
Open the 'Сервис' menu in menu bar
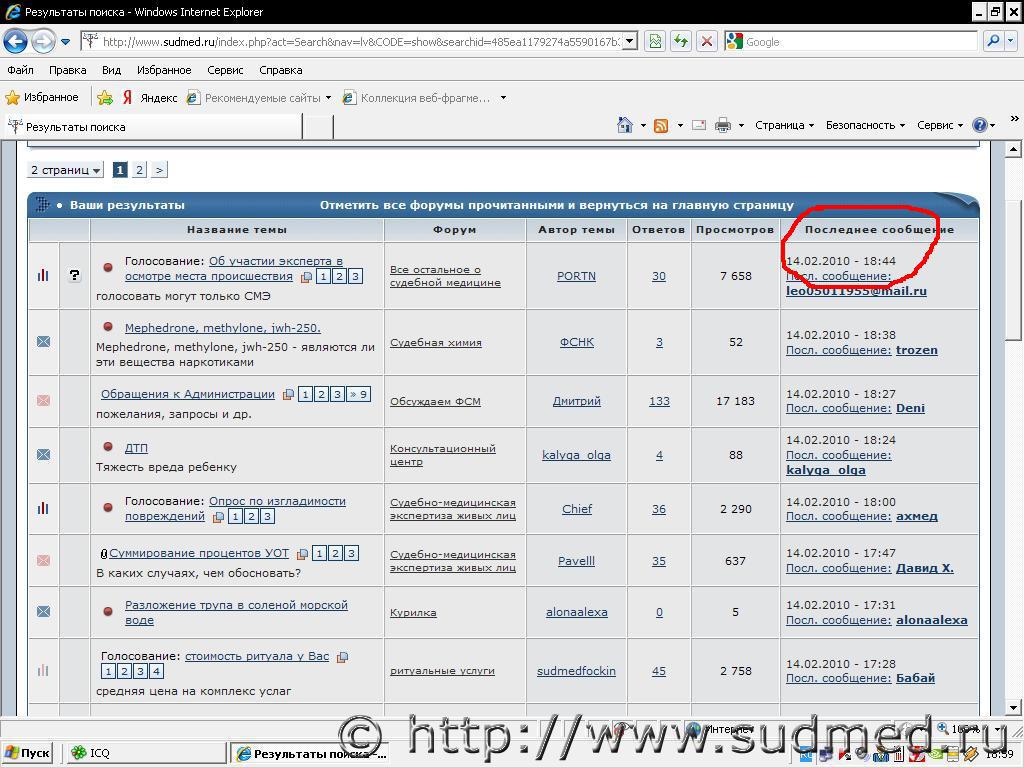coord(225,70)
